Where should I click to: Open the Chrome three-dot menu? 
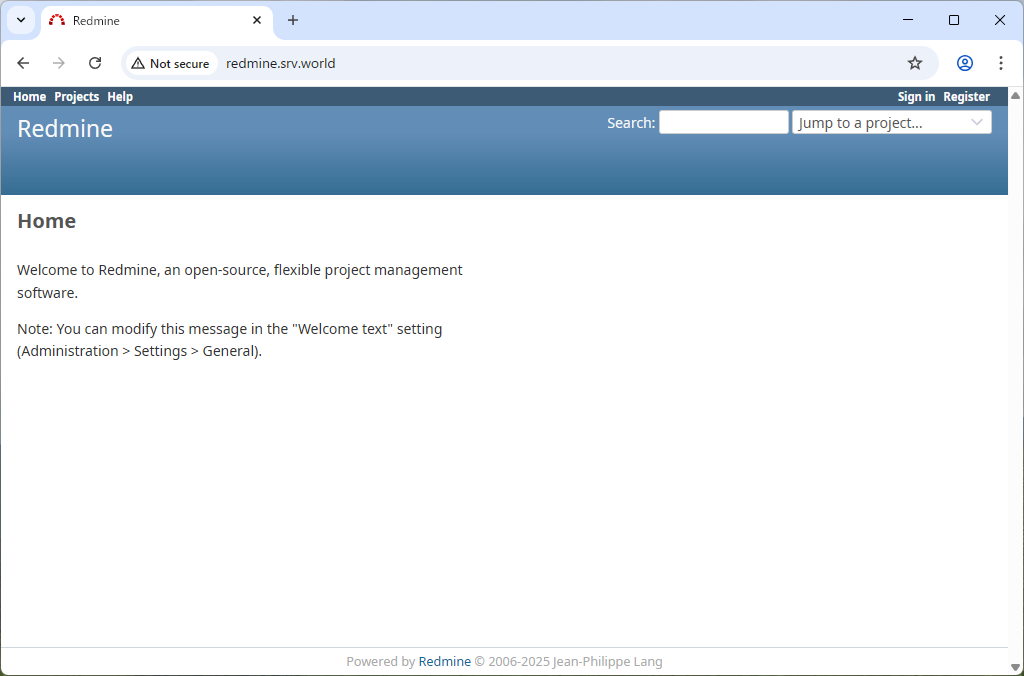(x=1000, y=63)
